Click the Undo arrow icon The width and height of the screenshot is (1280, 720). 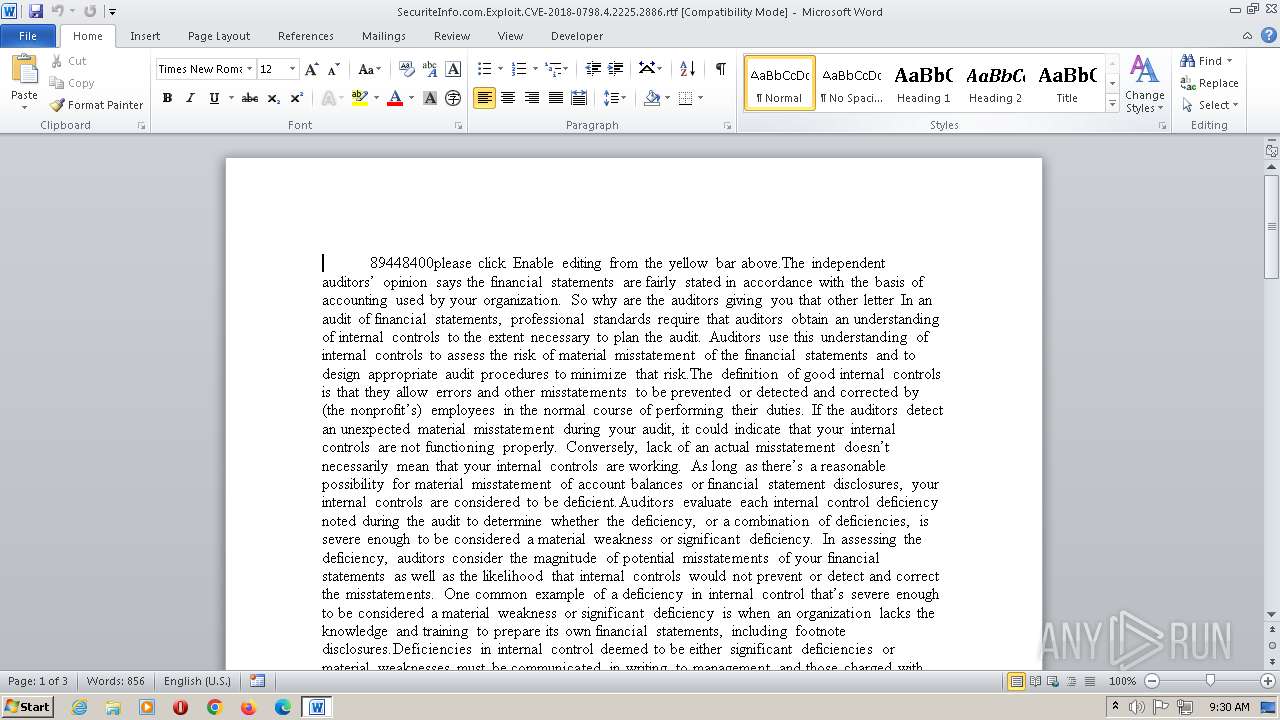click(58, 11)
